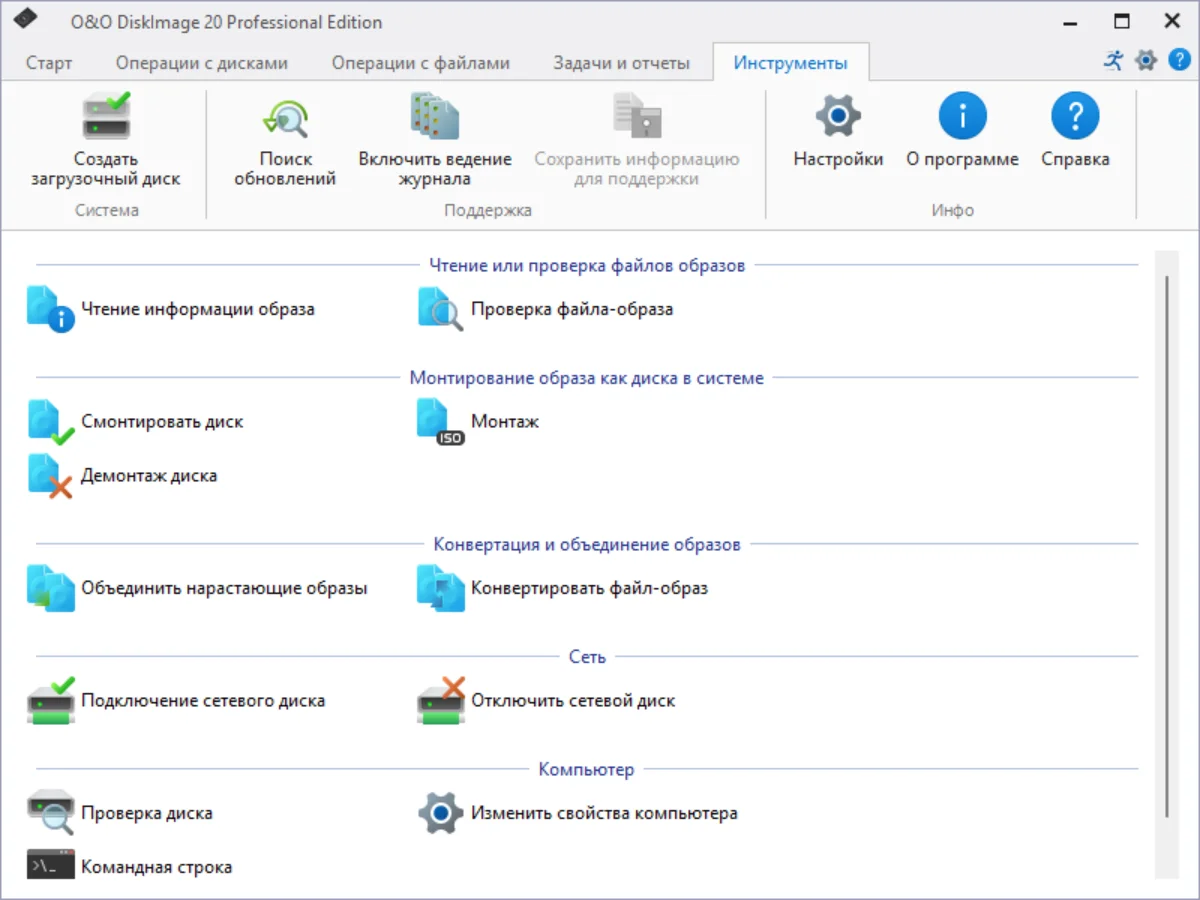Image resolution: width=1200 pixels, height=900 pixels.
Task: Click the Чтение информации образа icon
Action: point(51,309)
